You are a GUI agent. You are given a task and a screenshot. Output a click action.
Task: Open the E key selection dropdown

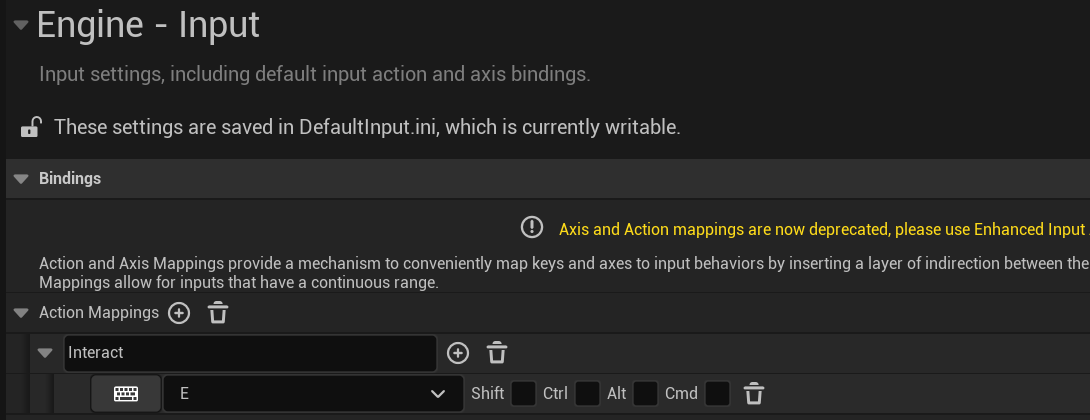click(x=313, y=394)
